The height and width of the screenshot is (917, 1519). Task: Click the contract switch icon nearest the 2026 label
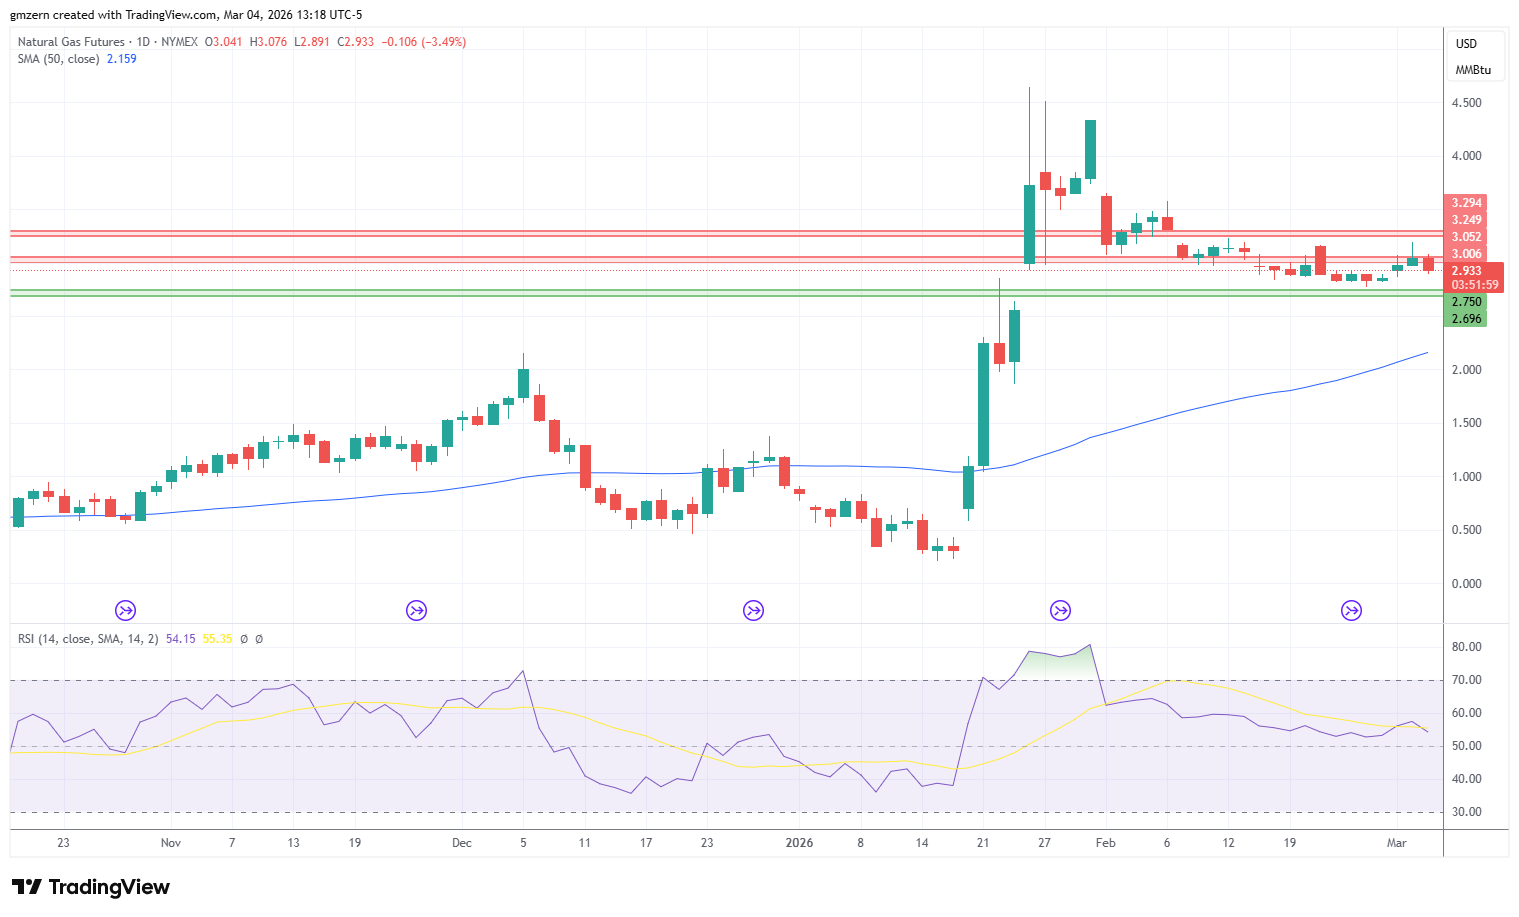(x=754, y=610)
